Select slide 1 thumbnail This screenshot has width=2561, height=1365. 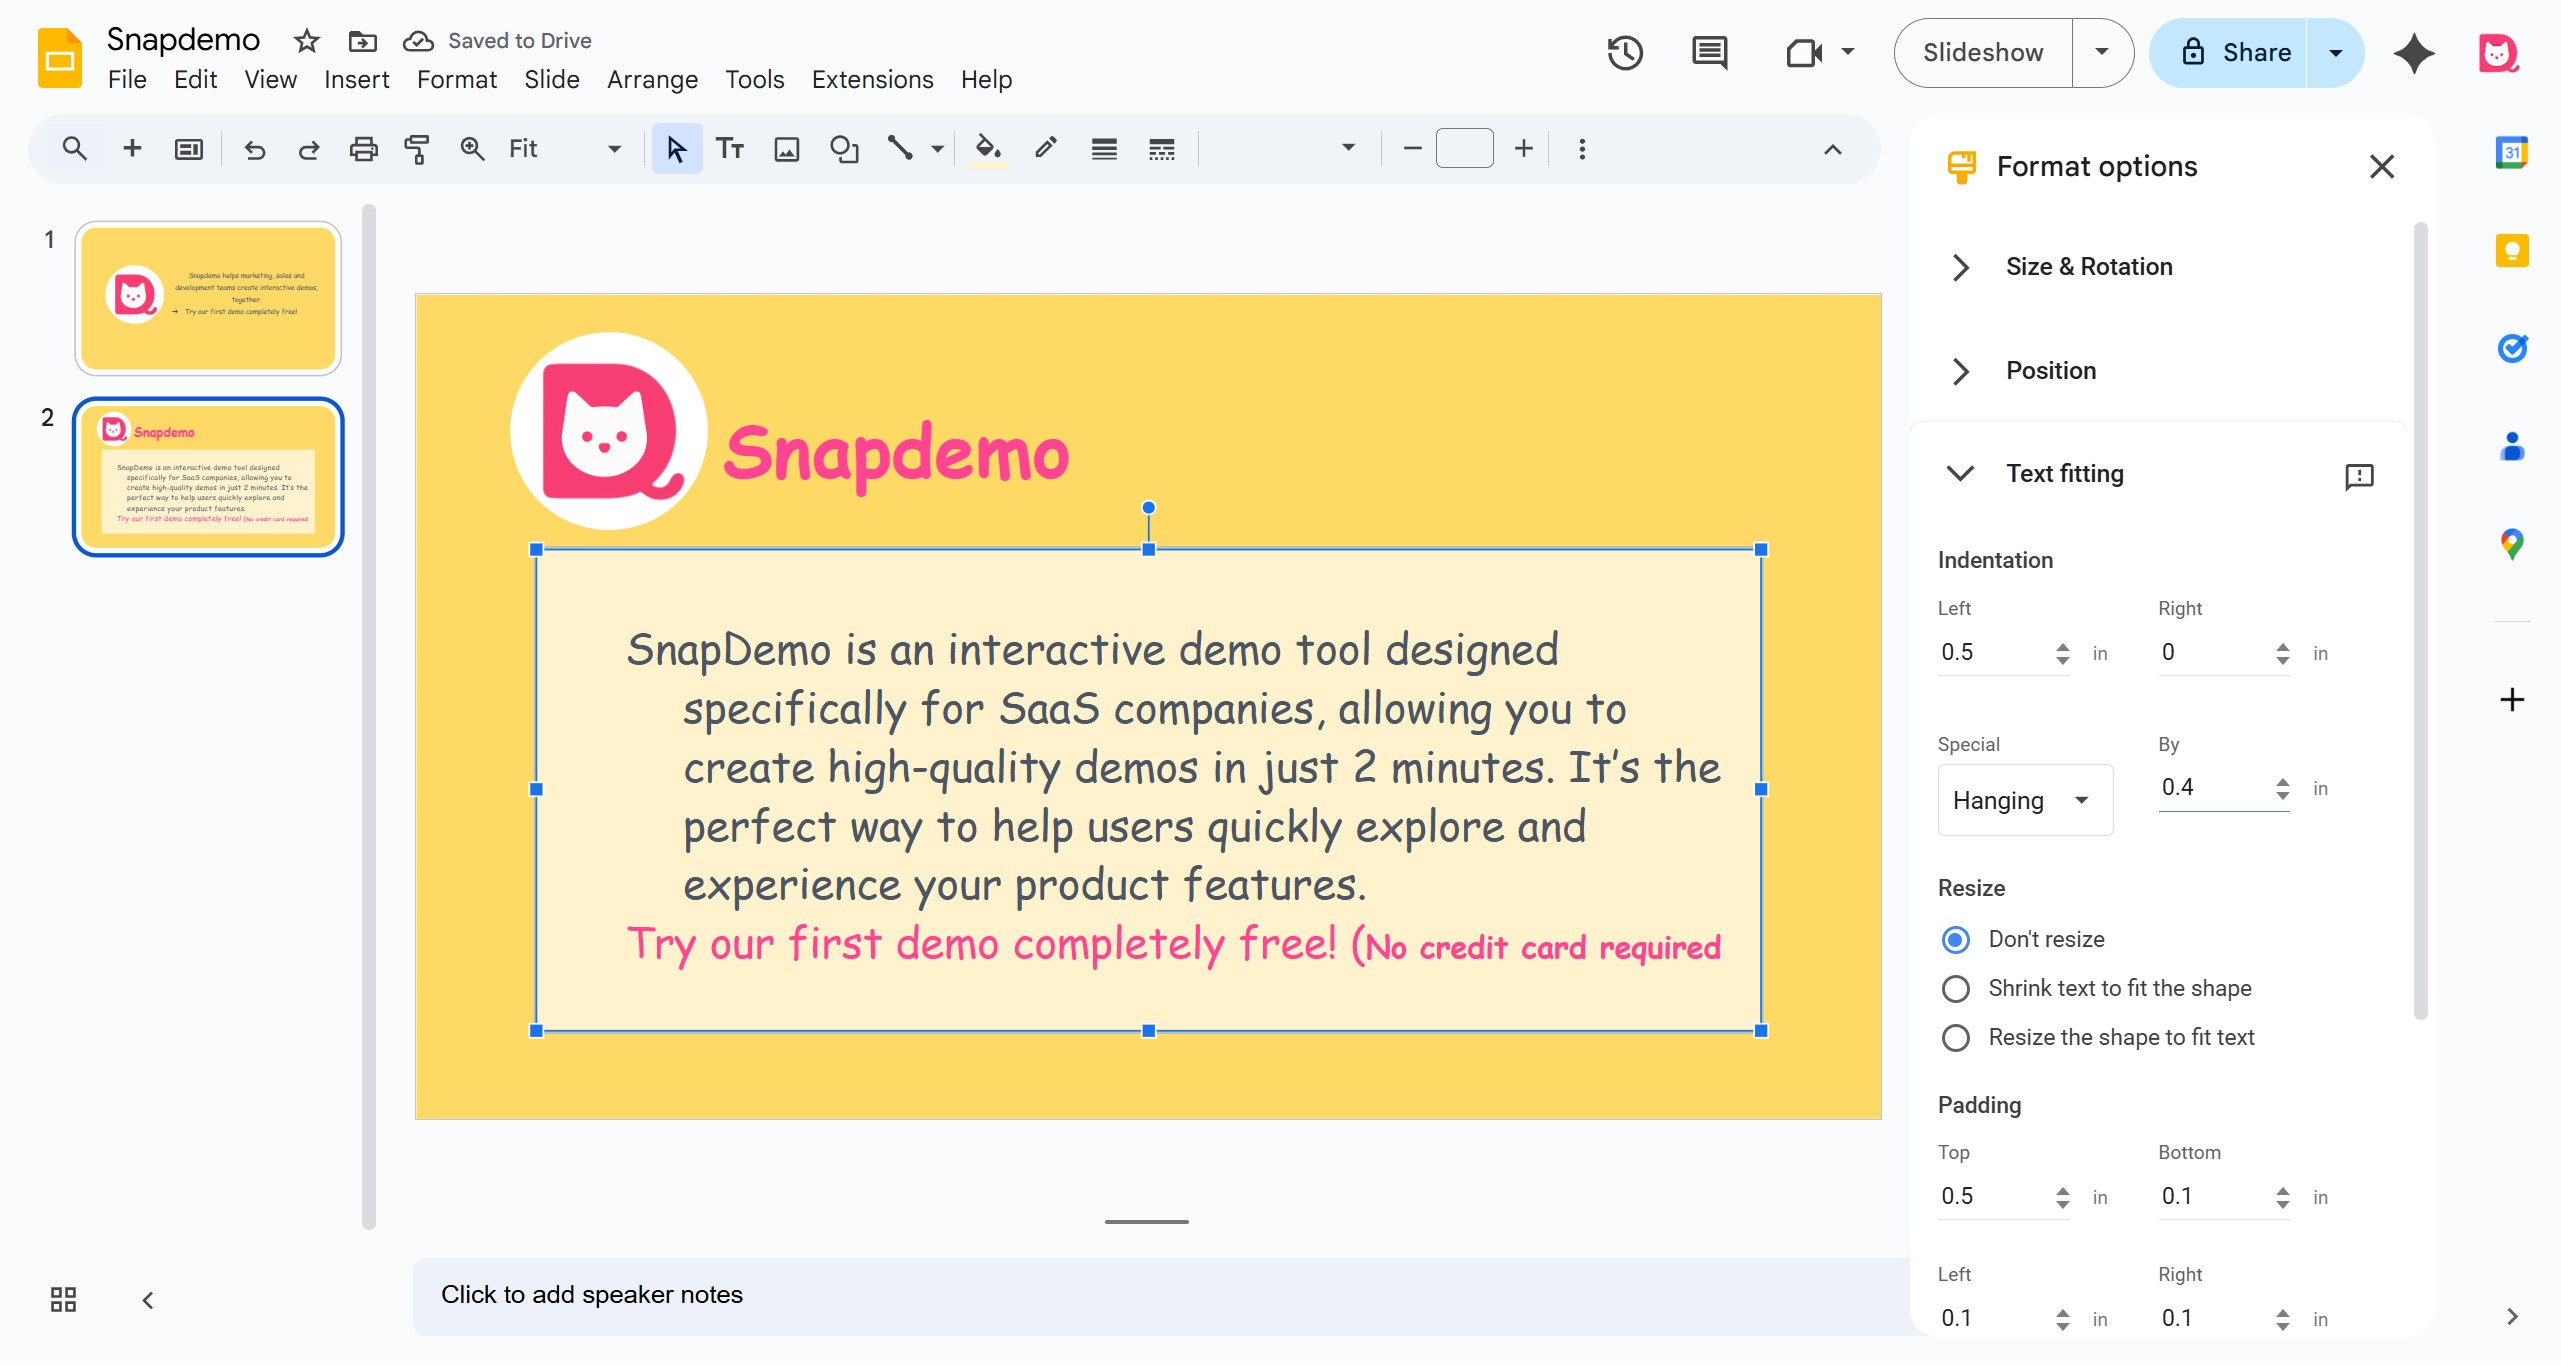pyautogui.click(x=208, y=298)
